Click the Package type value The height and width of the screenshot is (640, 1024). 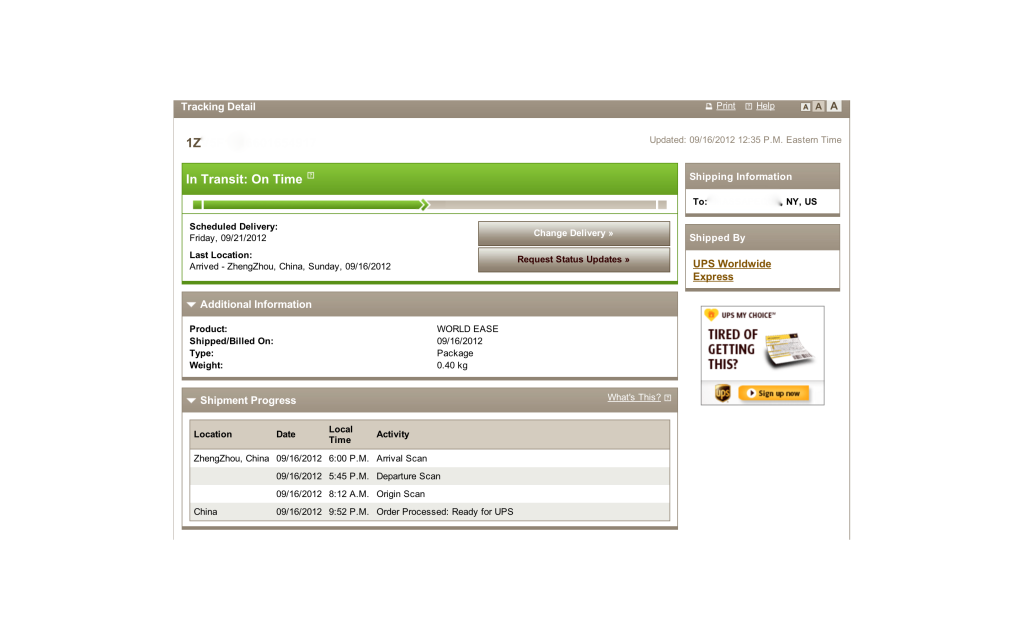[455, 353]
